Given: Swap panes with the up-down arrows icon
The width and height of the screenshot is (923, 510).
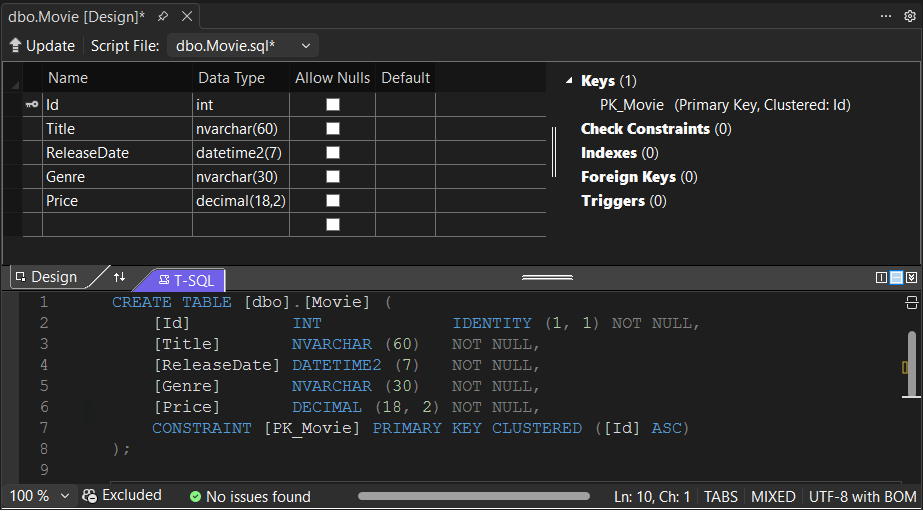Looking at the screenshot, I should pyautogui.click(x=119, y=277).
